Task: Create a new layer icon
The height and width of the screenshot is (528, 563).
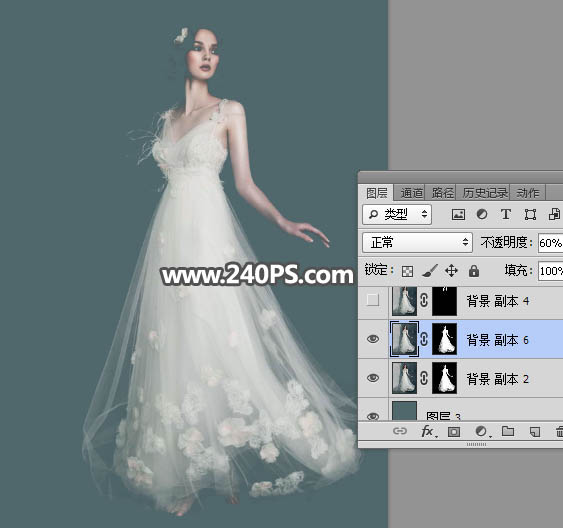Action: click(535, 431)
